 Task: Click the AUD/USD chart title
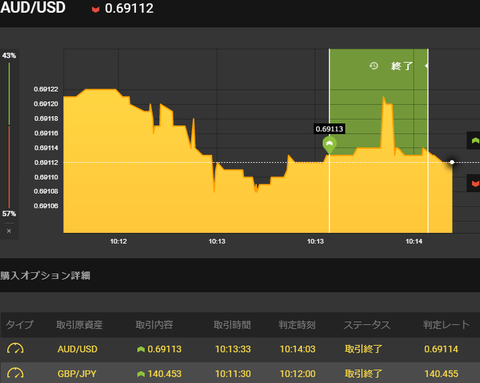[33, 8]
